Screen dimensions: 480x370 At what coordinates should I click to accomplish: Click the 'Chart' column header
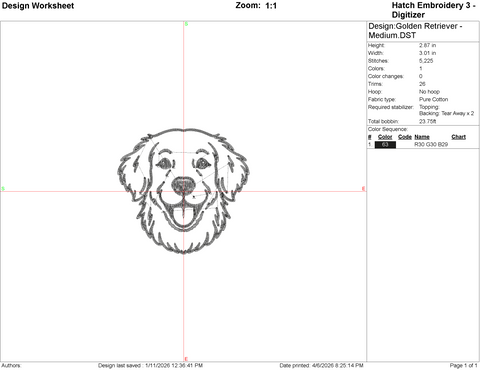click(x=459, y=137)
